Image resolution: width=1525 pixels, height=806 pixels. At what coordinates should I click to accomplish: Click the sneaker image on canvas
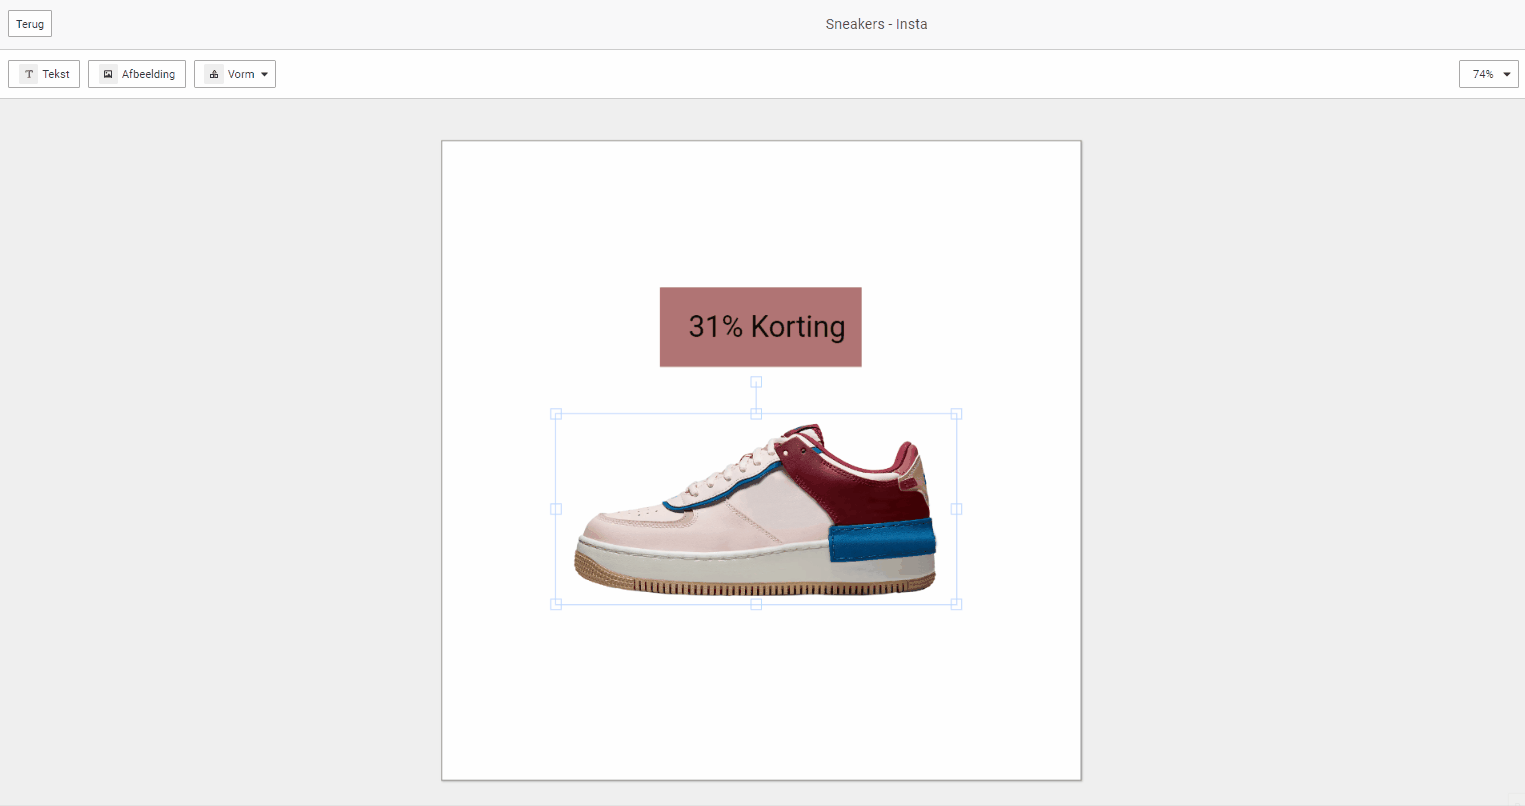(x=756, y=509)
